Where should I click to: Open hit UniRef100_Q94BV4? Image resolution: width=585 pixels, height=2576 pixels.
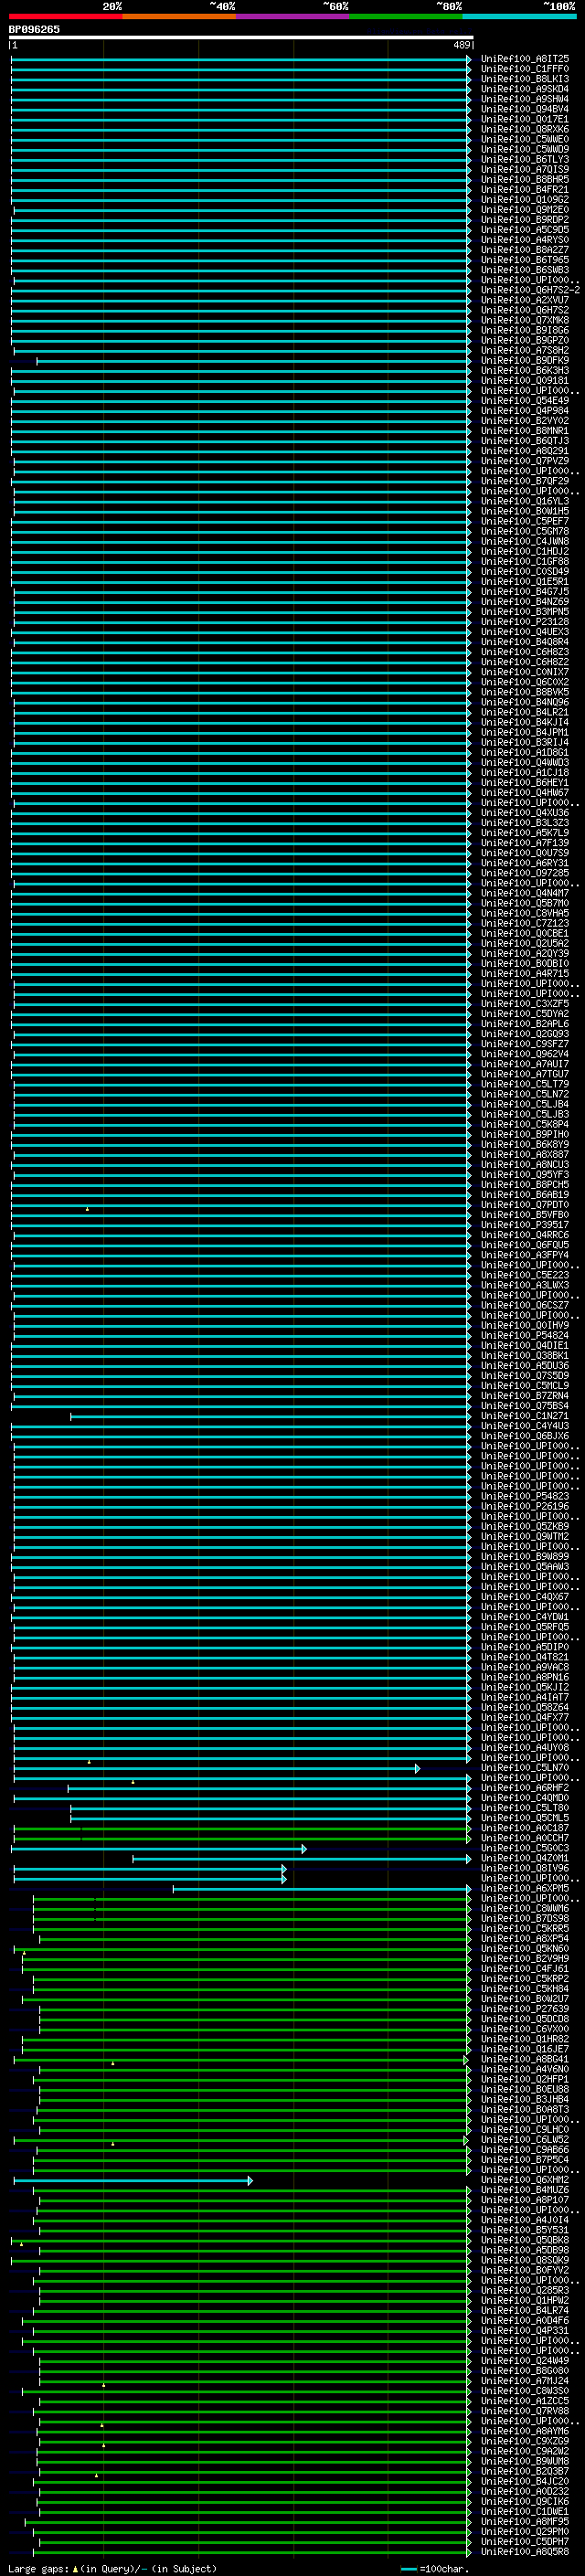click(x=525, y=109)
